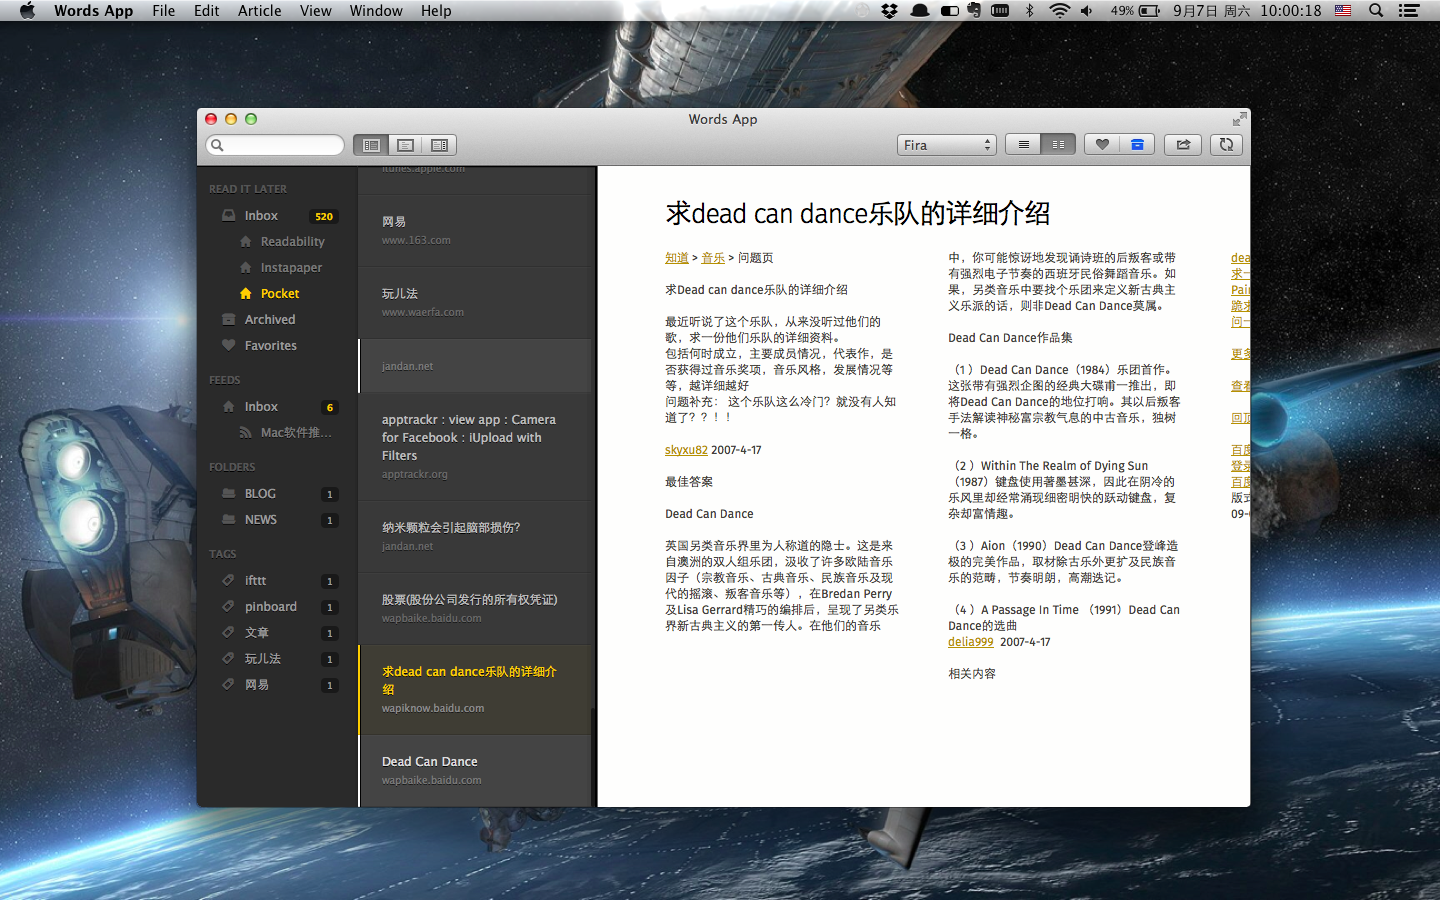Open the Article menu
The height and width of the screenshot is (900, 1440).
pos(260,11)
